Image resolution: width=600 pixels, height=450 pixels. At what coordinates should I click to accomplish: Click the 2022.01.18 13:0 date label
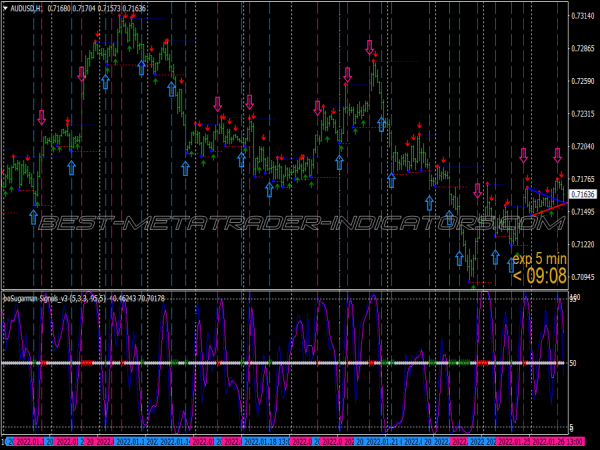[266, 442]
